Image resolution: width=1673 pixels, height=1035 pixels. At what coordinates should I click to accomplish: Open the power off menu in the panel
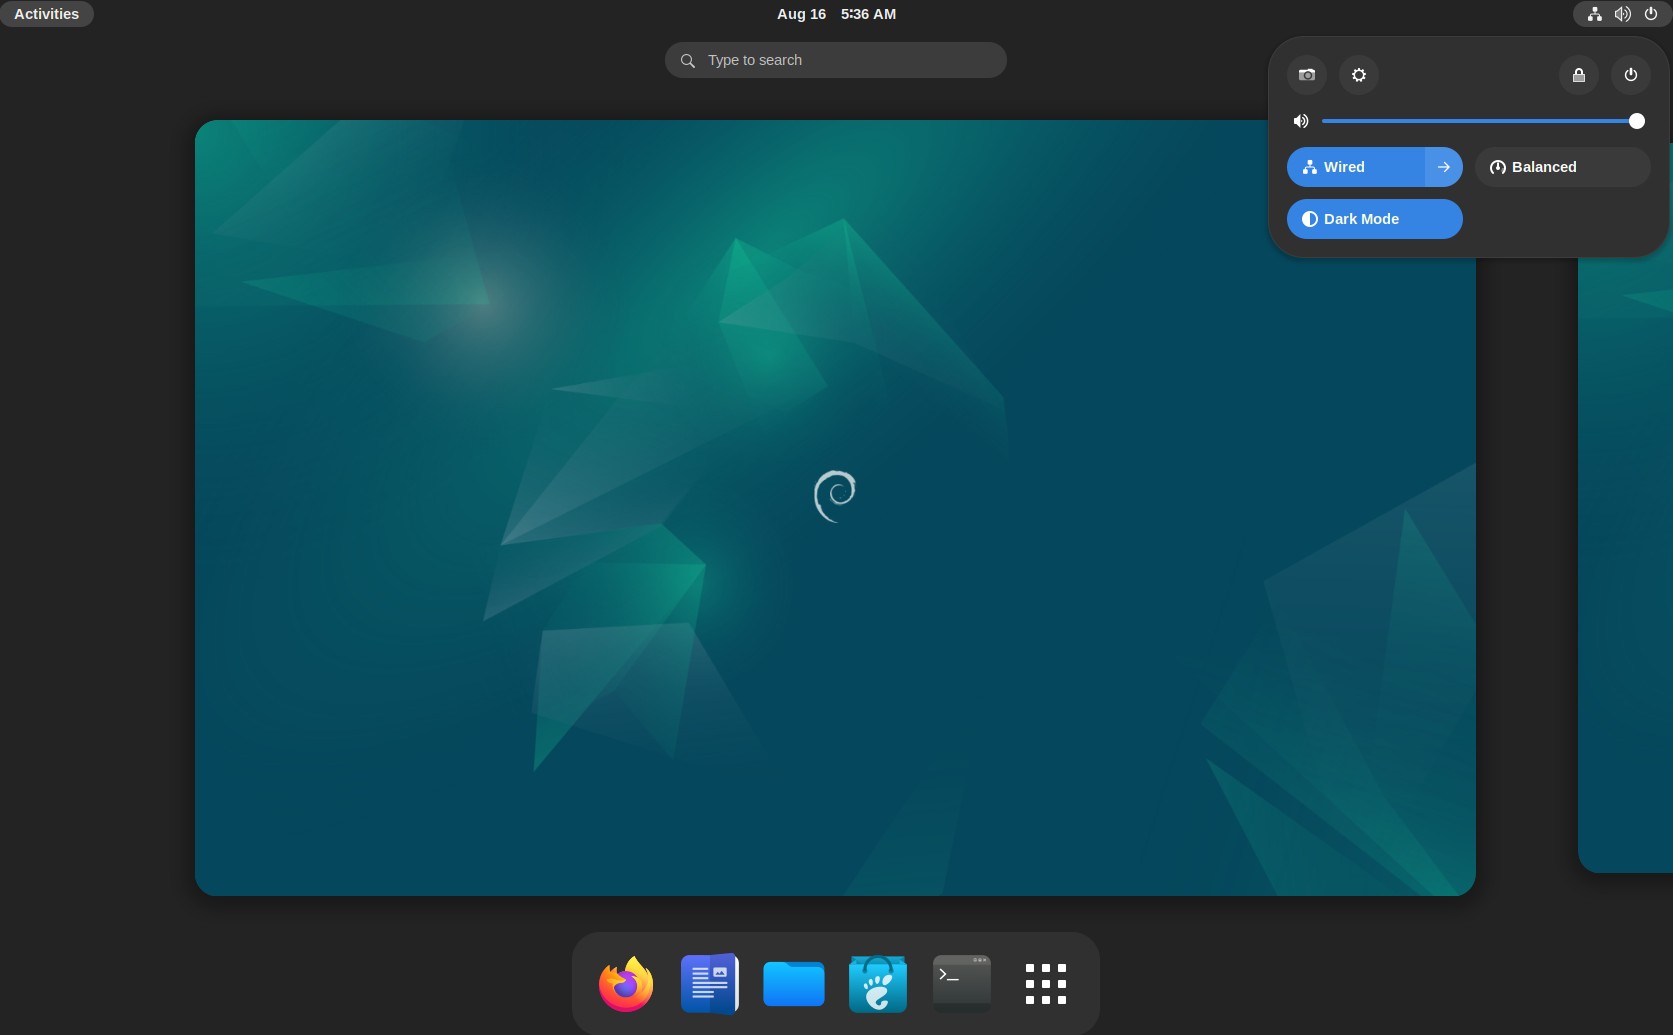1631,75
